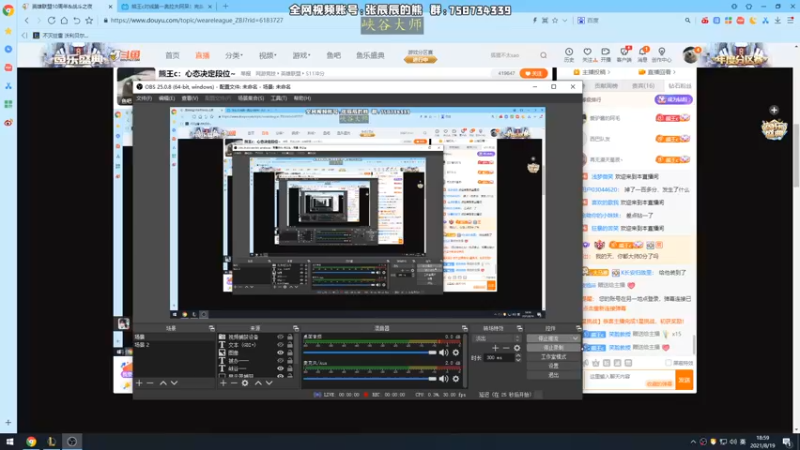Viewport: 800px width, 450px height.
Task: Adjust desktop audio volume slider
Action: tap(370, 353)
